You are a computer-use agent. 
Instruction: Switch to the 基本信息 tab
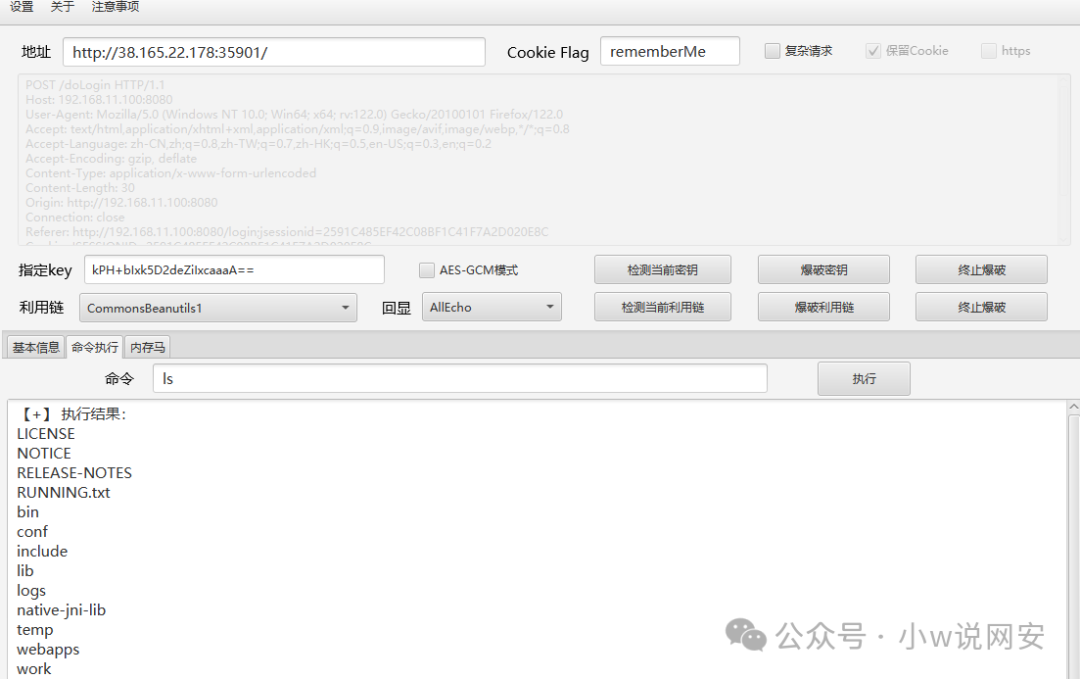pyautogui.click(x=36, y=348)
